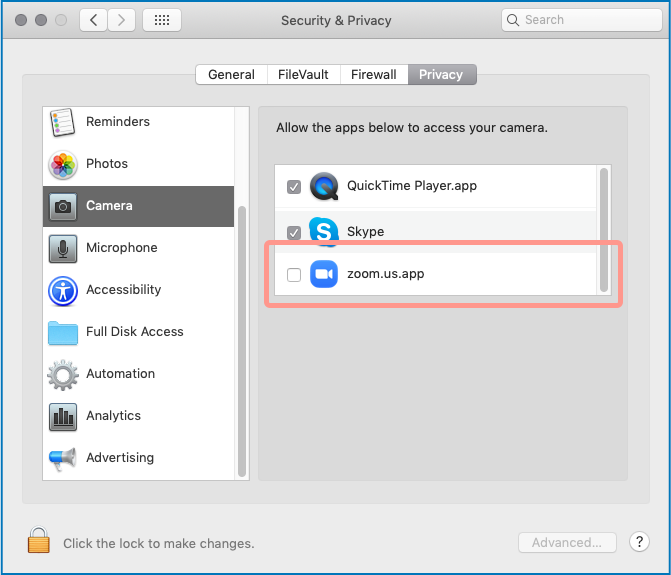Image resolution: width=671 pixels, height=575 pixels.
Task: Switch to the General tab
Action: [232, 74]
